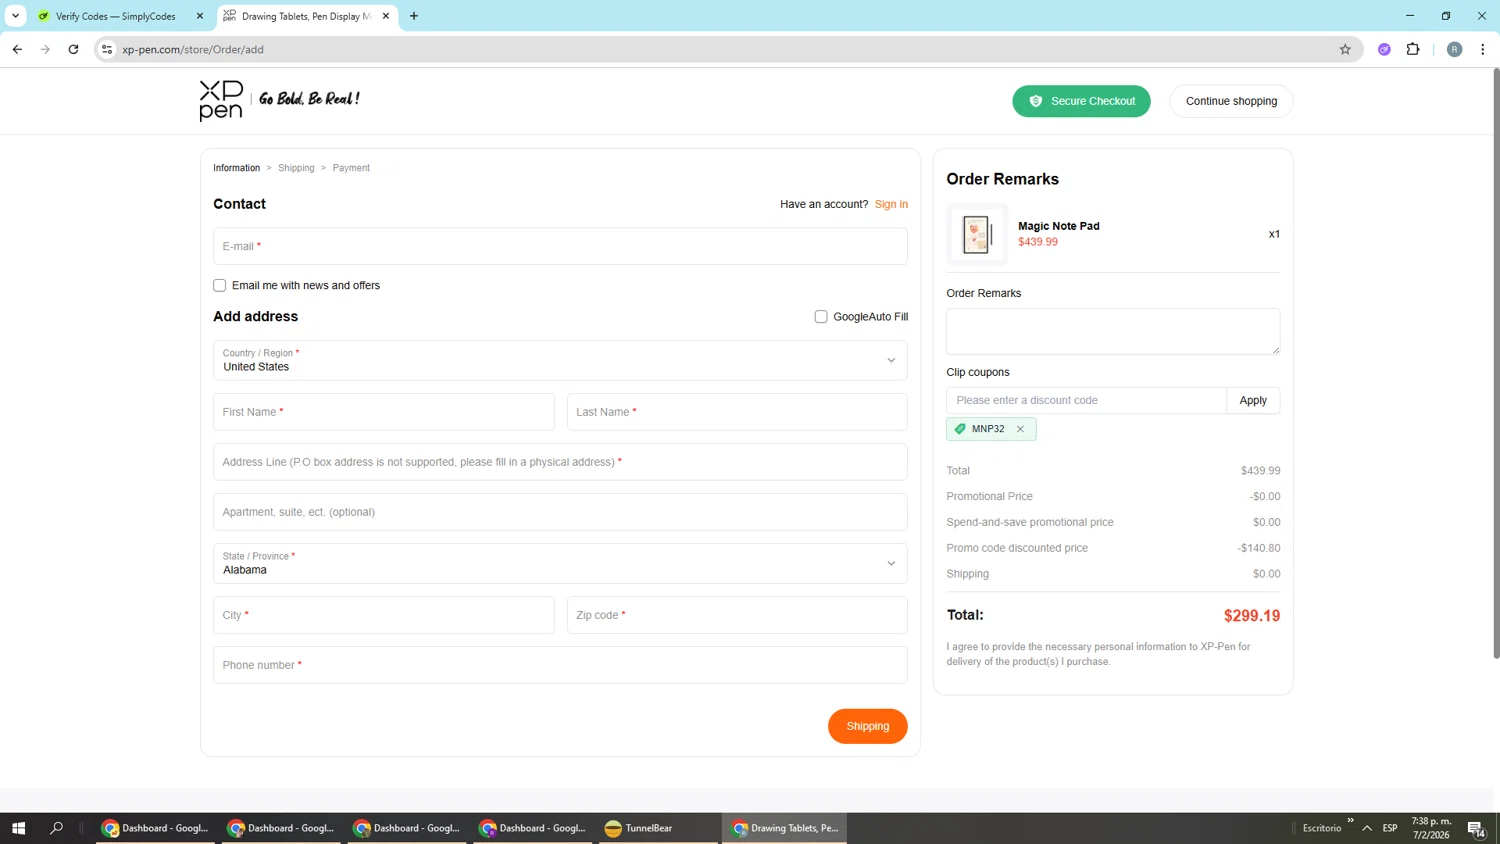Expand the State / Province dropdown
Image resolution: width=1500 pixels, height=844 pixels.
coord(560,563)
